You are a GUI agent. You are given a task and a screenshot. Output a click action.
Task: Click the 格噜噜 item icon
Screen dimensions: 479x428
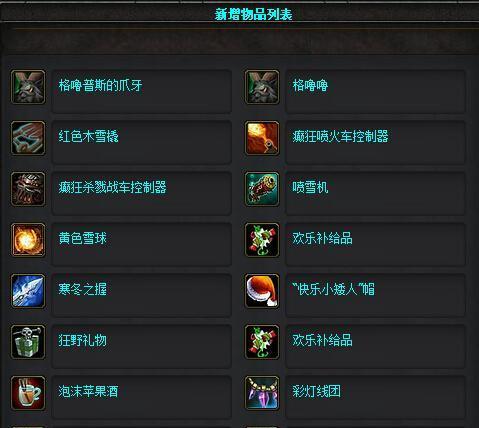point(262,87)
